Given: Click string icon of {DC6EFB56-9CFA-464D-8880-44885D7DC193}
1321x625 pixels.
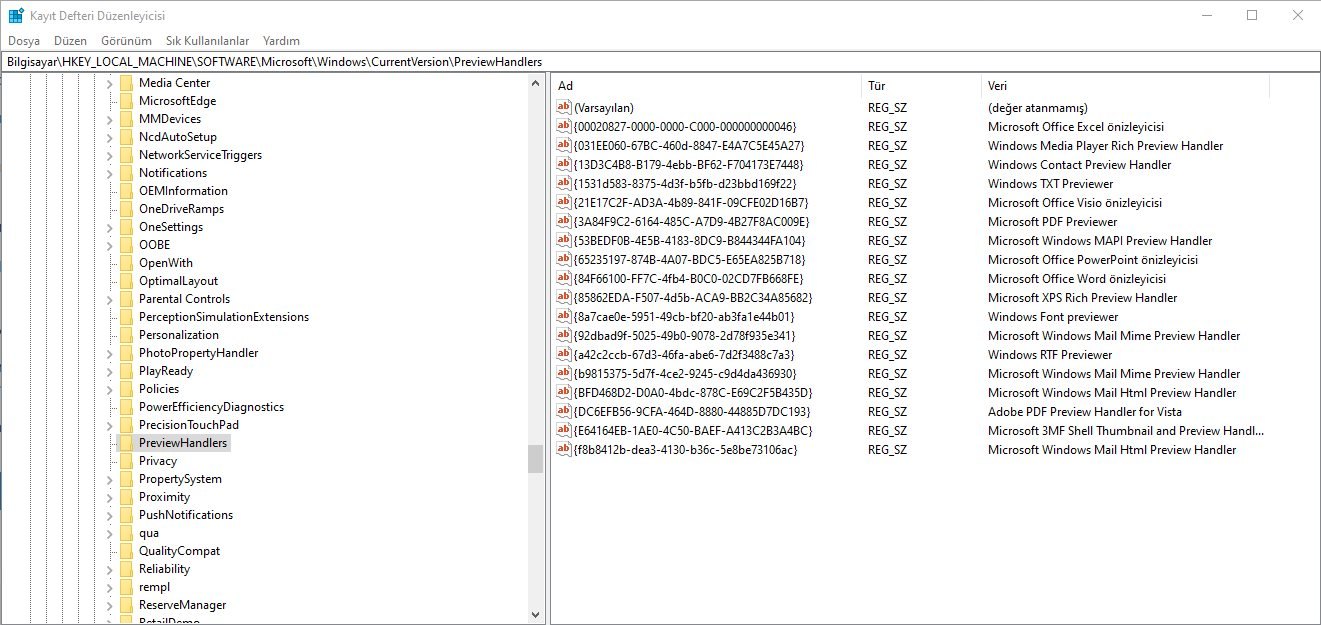Looking at the screenshot, I should 564,411.
